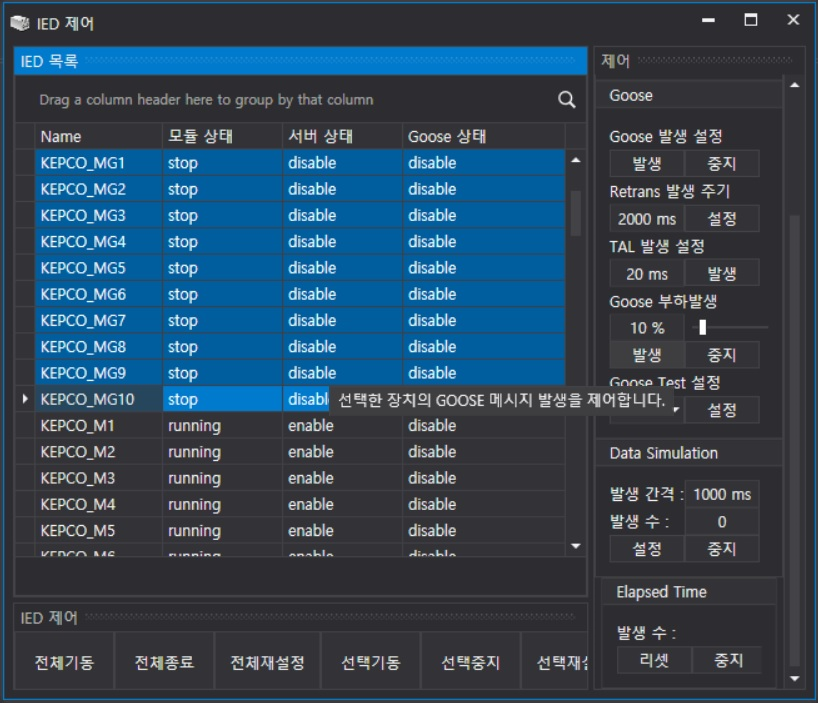Click the 리셋 button in Elapsed Time

point(654,660)
